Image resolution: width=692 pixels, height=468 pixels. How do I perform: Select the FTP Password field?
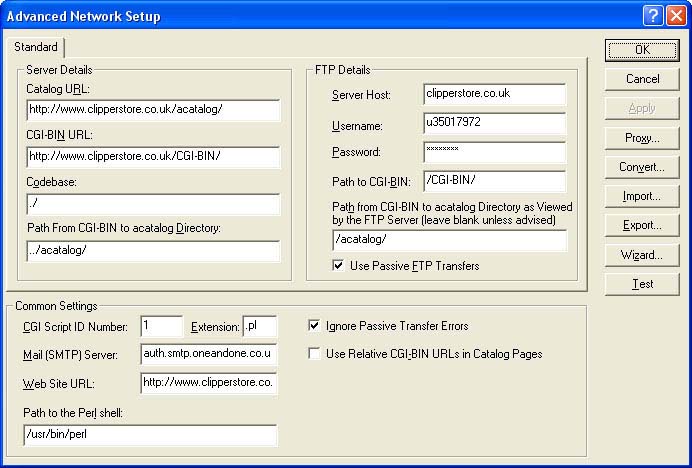pos(494,152)
